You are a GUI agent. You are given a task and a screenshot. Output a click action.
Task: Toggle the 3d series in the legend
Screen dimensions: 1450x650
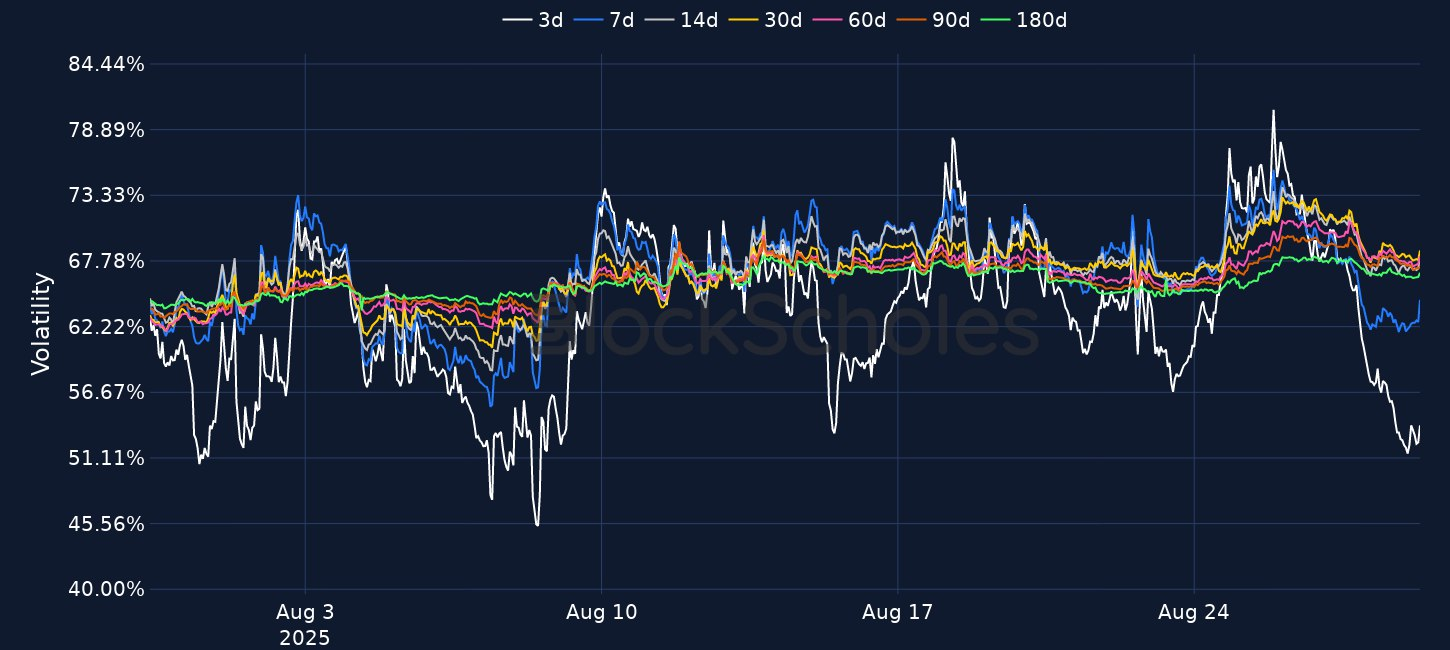pyautogui.click(x=533, y=19)
